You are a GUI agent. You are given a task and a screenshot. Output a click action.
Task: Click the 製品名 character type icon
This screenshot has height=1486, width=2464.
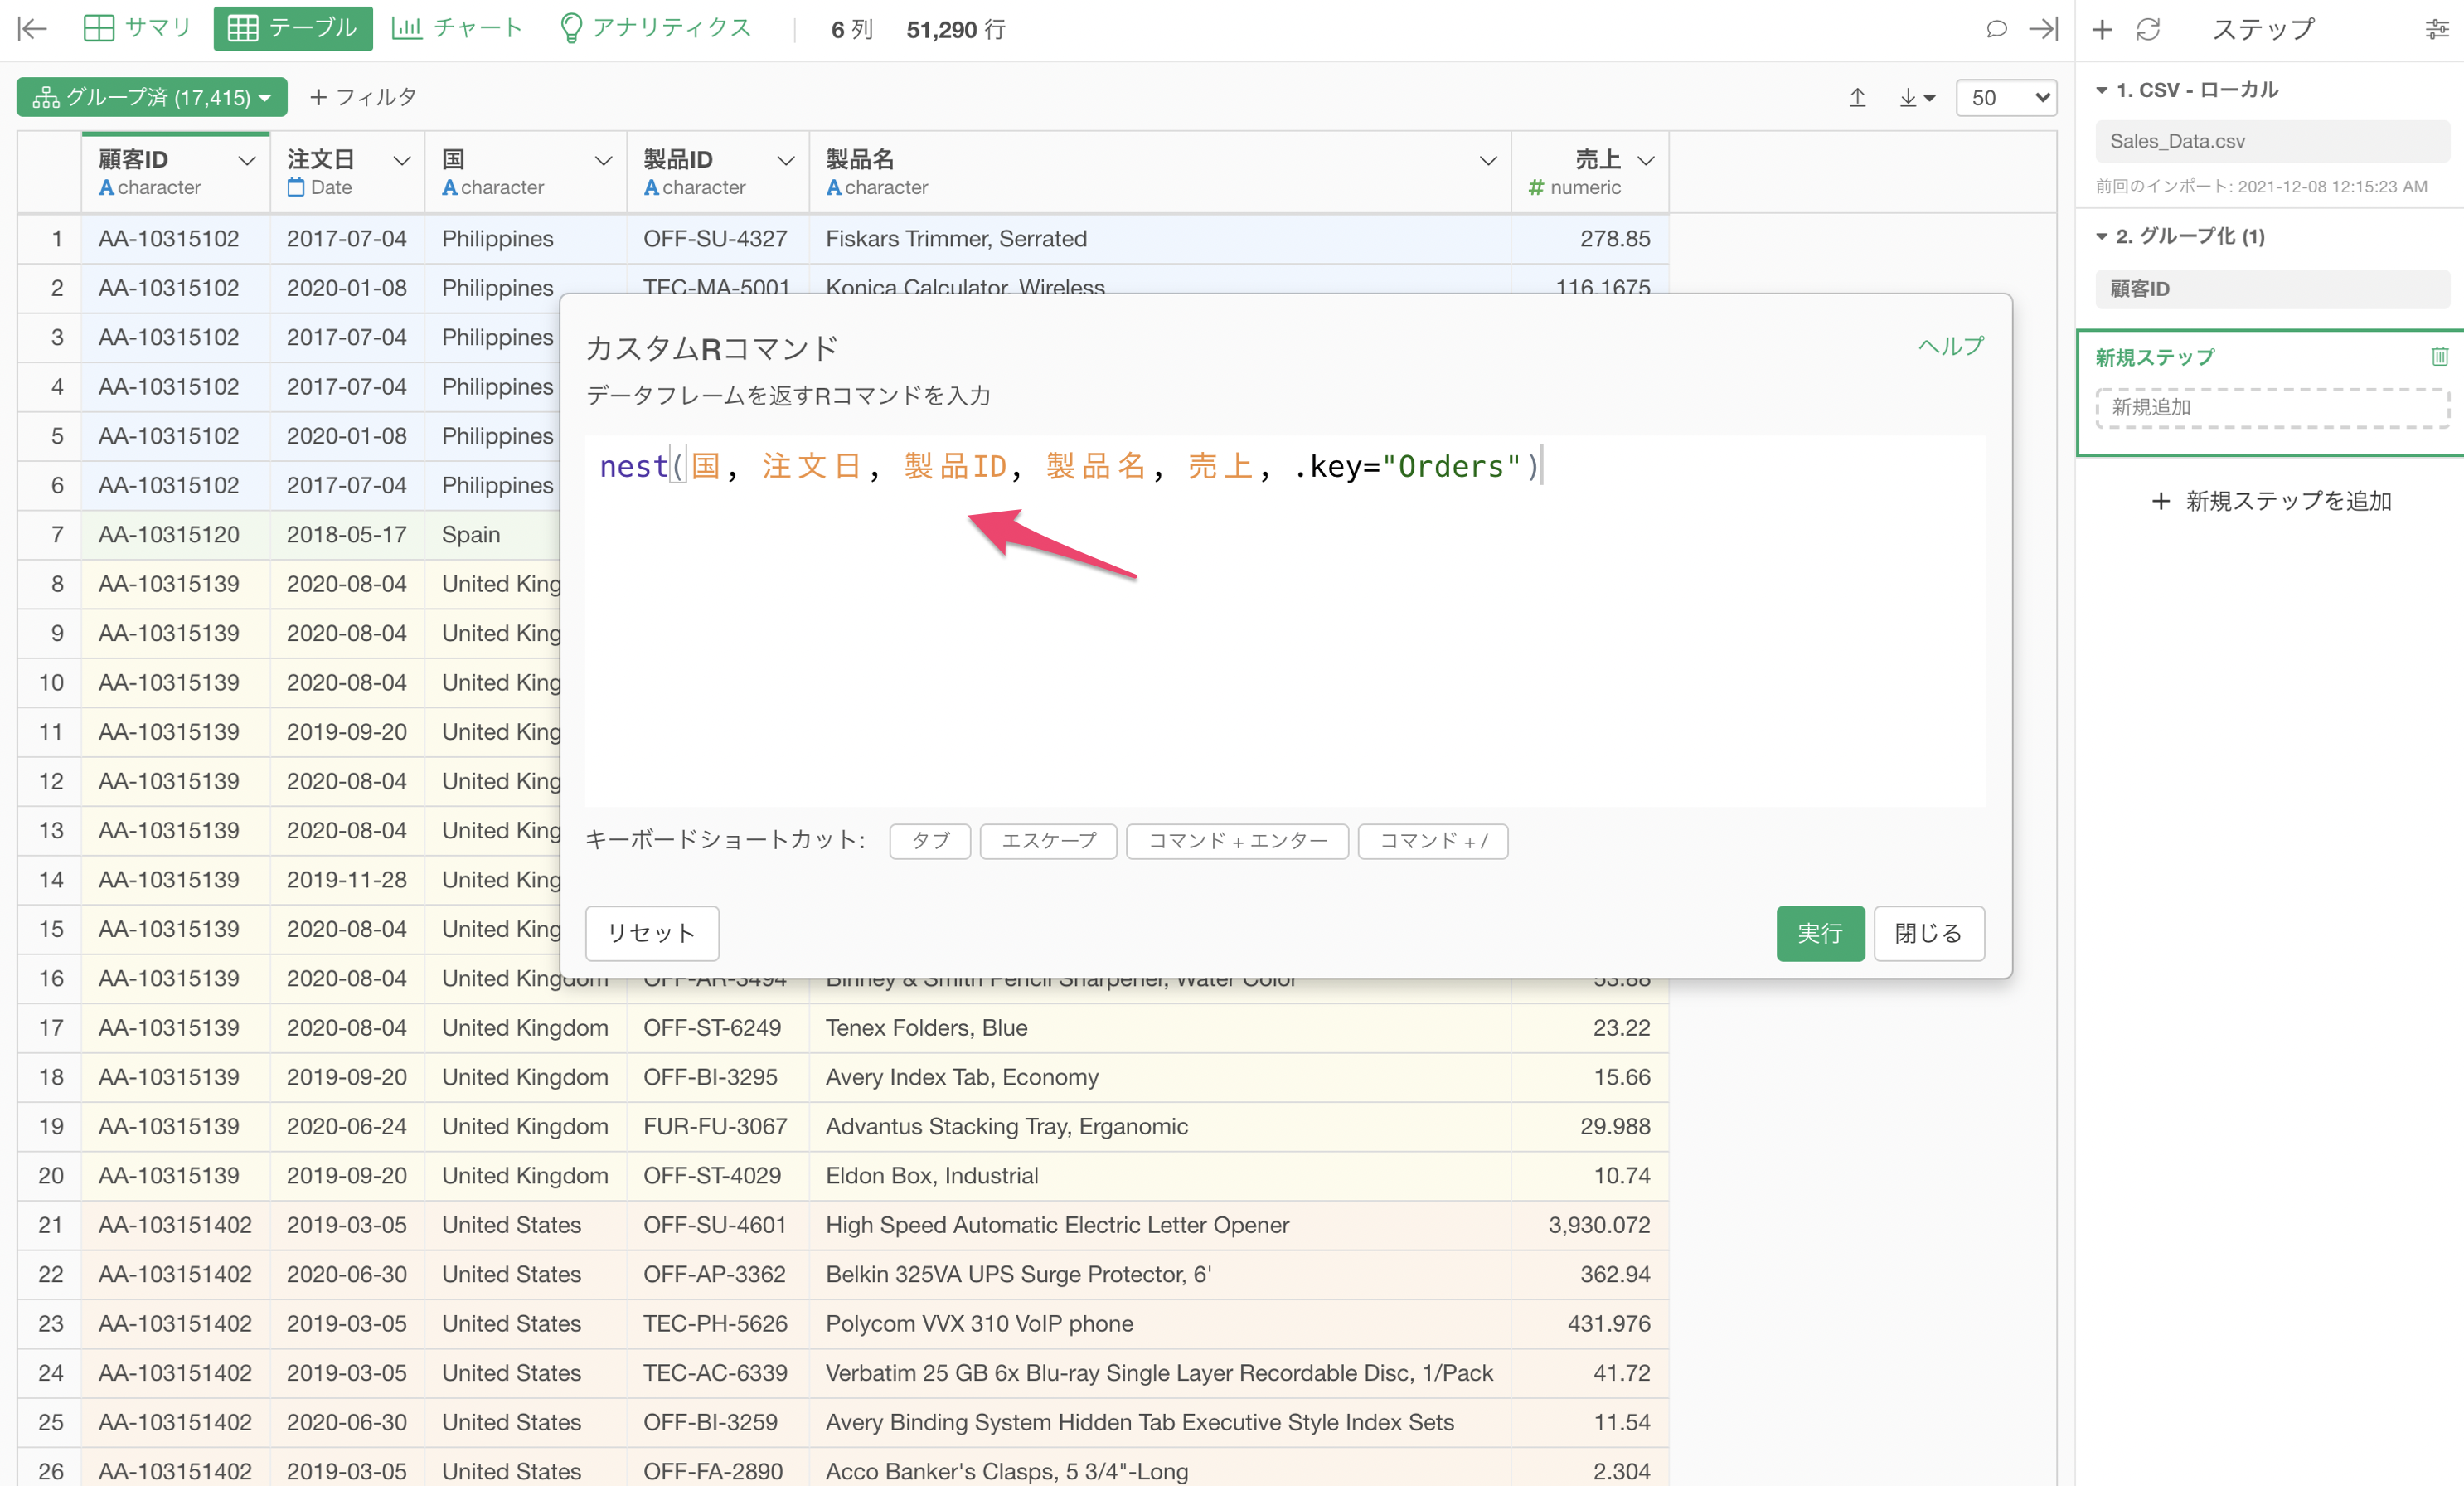(x=834, y=187)
